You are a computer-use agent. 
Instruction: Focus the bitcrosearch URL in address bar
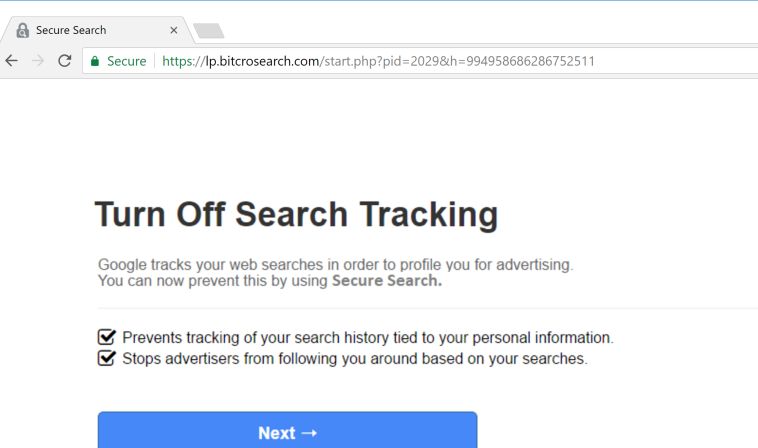(378, 61)
